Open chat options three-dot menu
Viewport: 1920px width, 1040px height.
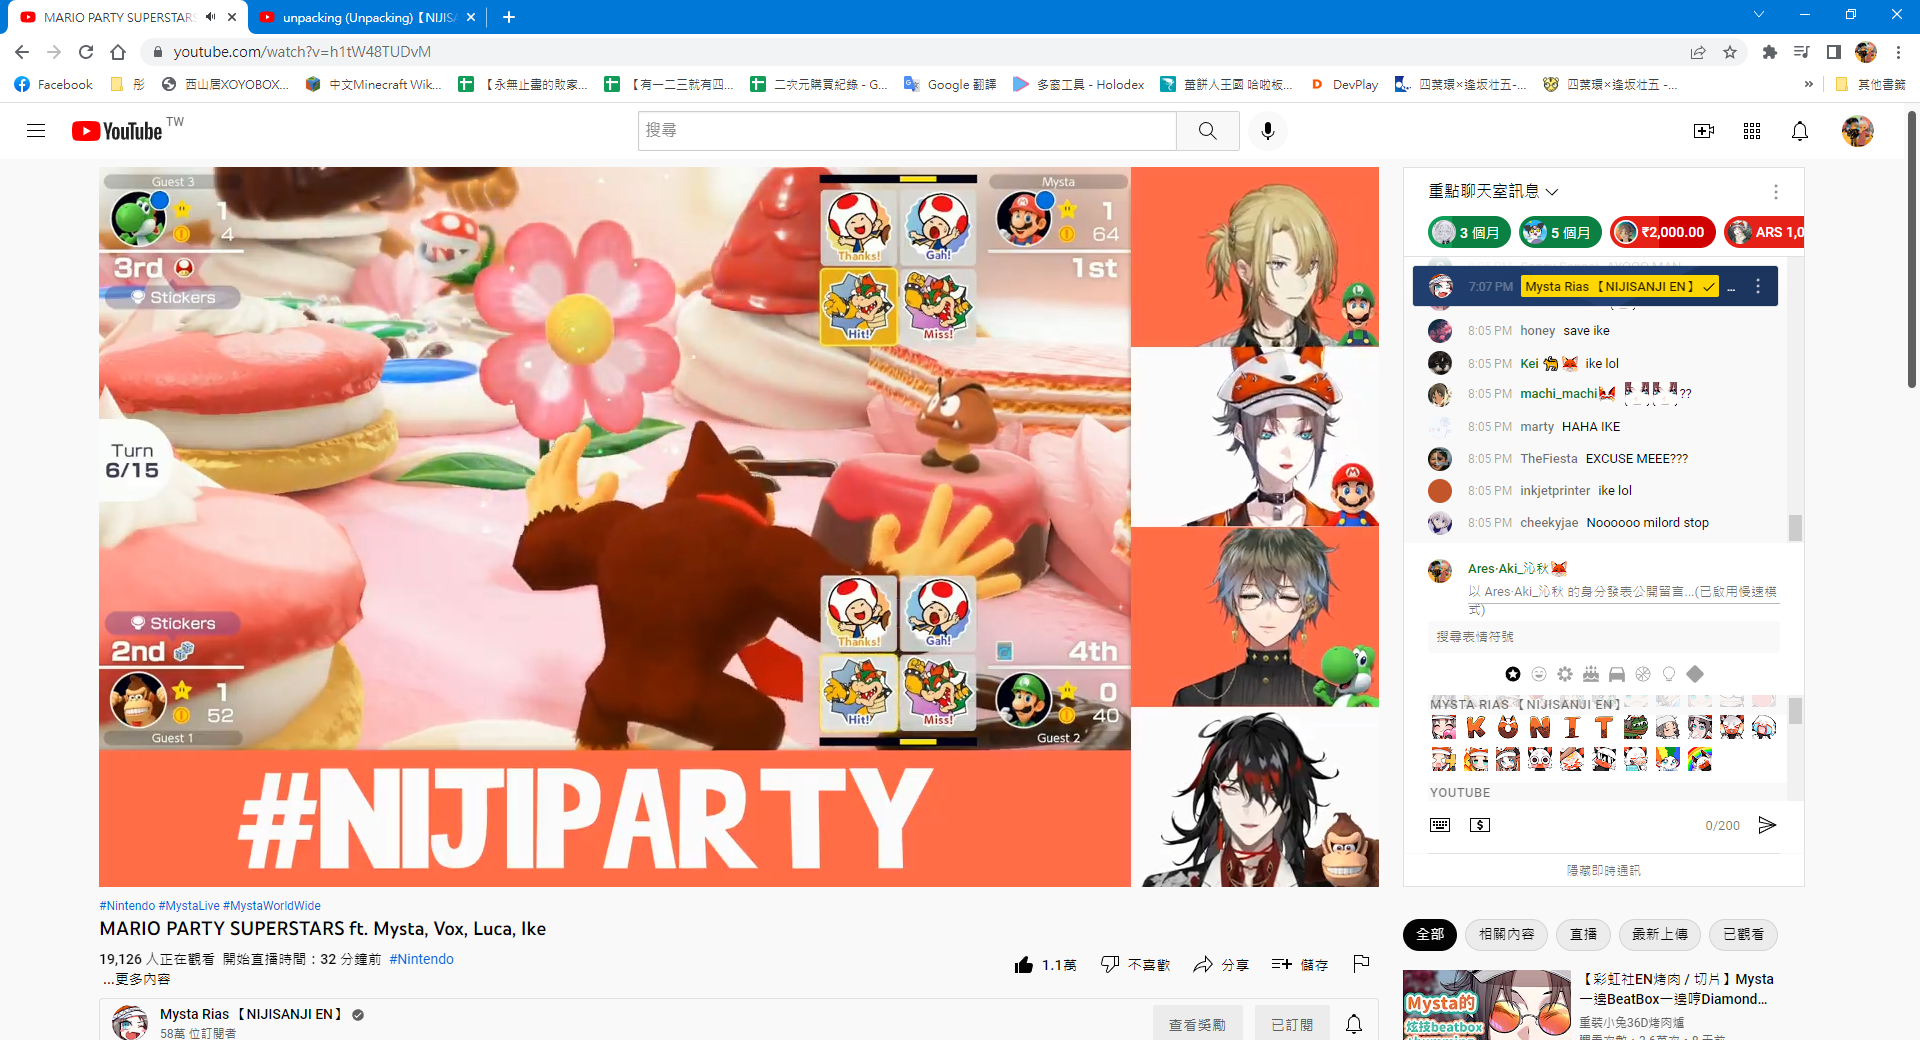(x=1776, y=192)
